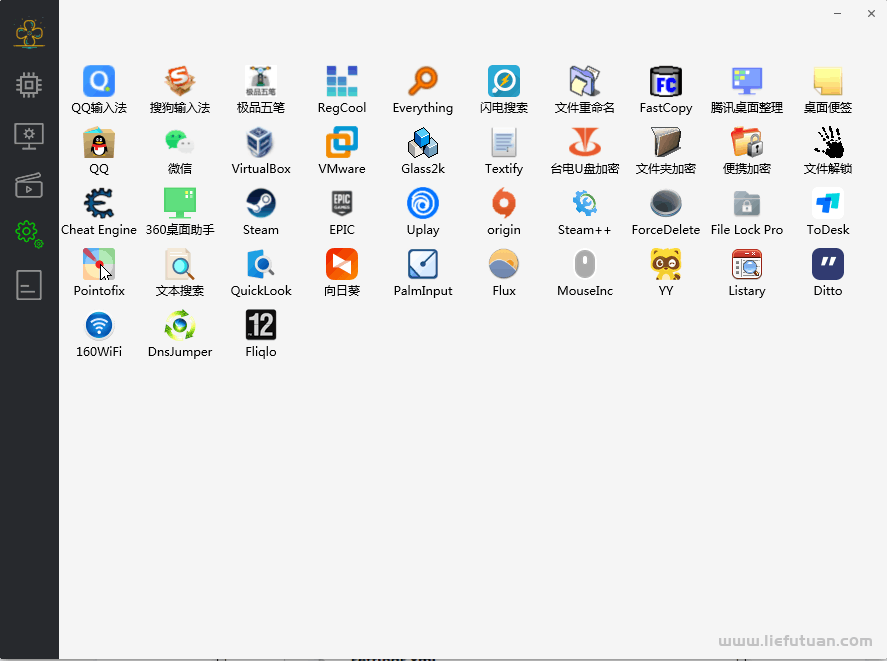The height and width of the screenshot is (661, 887).
Task: Close the toolbox window
Action: tap(871, 14)
